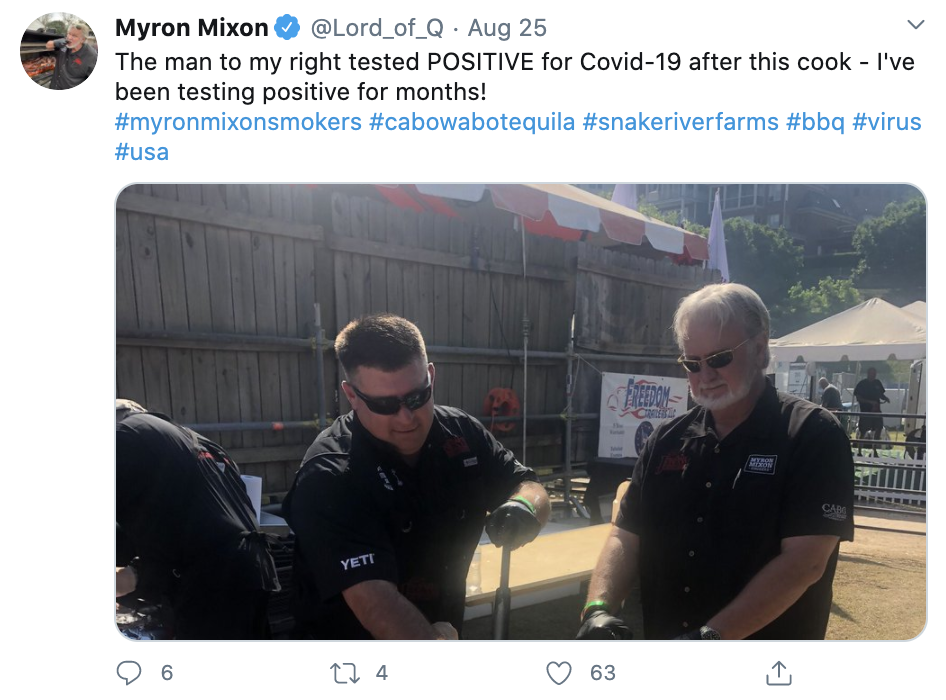
Task: View the 63 likes count
Action: coord(603,673)
